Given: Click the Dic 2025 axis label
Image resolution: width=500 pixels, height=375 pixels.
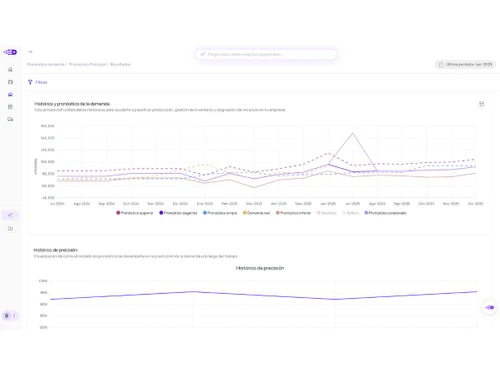Looking at the screenshot, I should coord(476,203).
